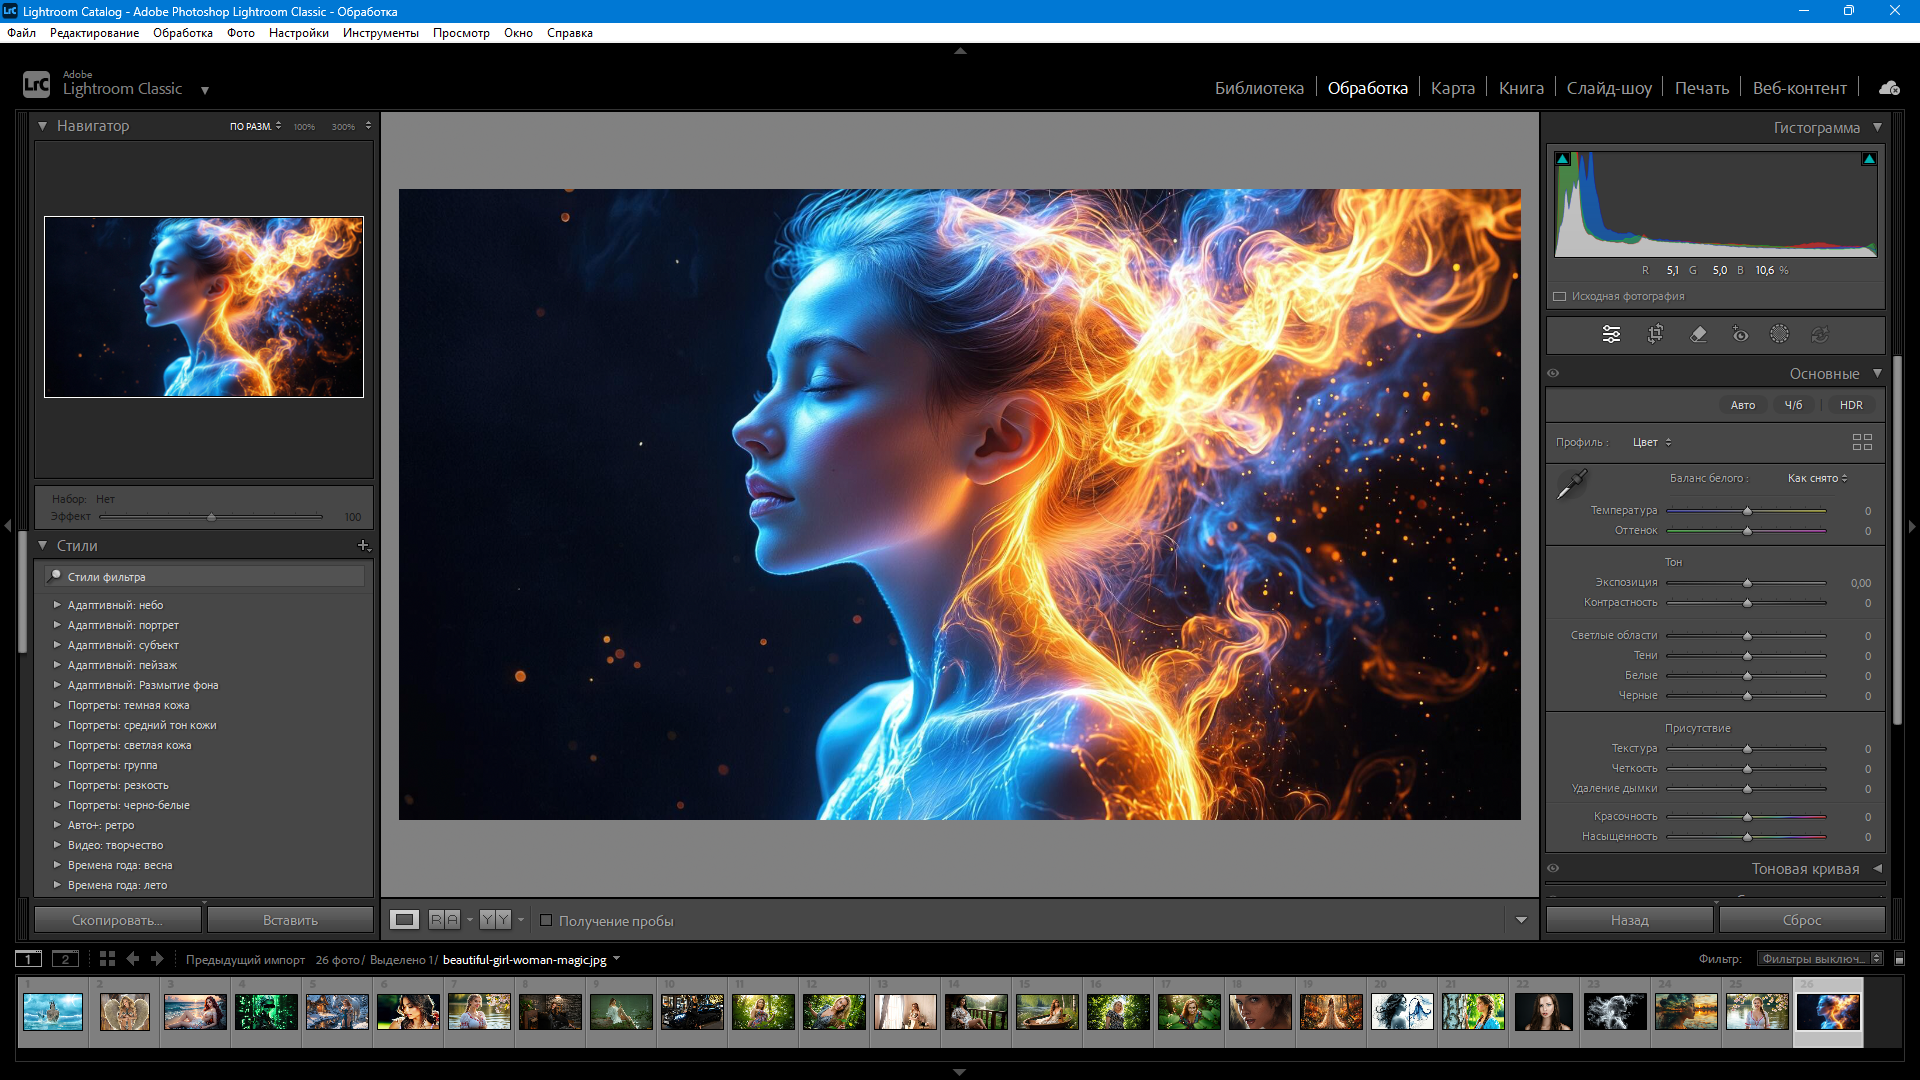
Task: Switch to the Библиотека module
Action: 1259,88
